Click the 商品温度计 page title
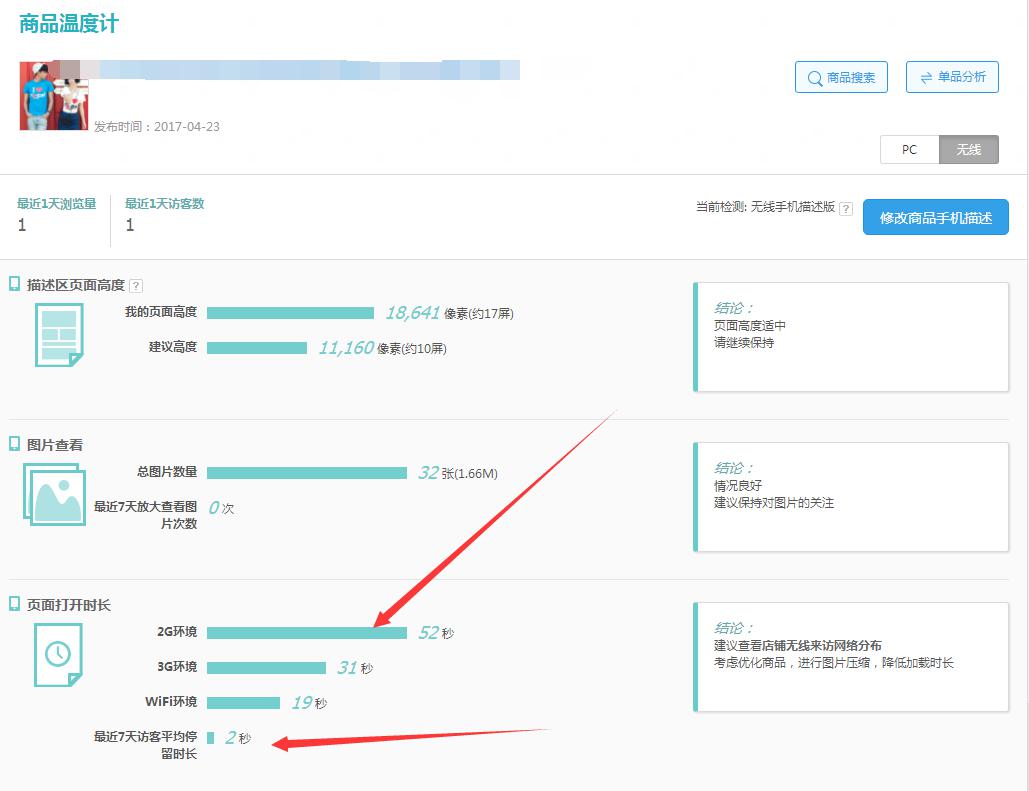This screenshot has height=791, width=1029. (69, 24)
